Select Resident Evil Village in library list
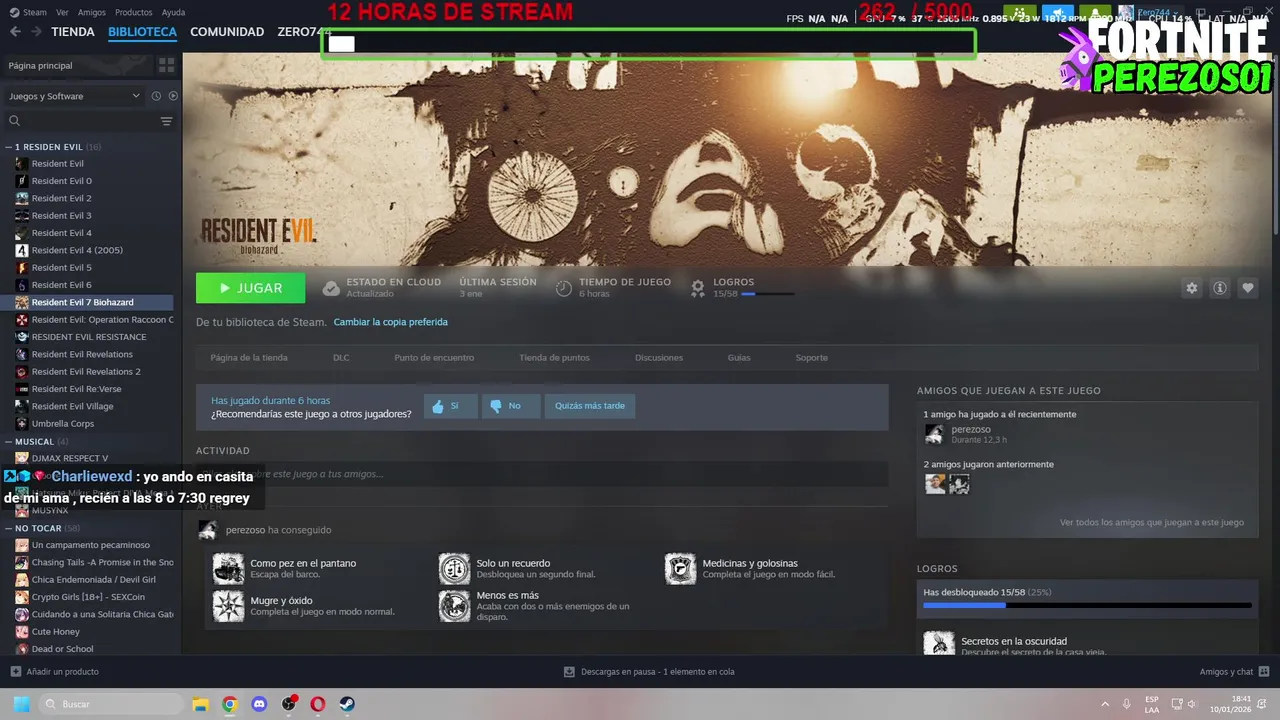 point(72,406)
